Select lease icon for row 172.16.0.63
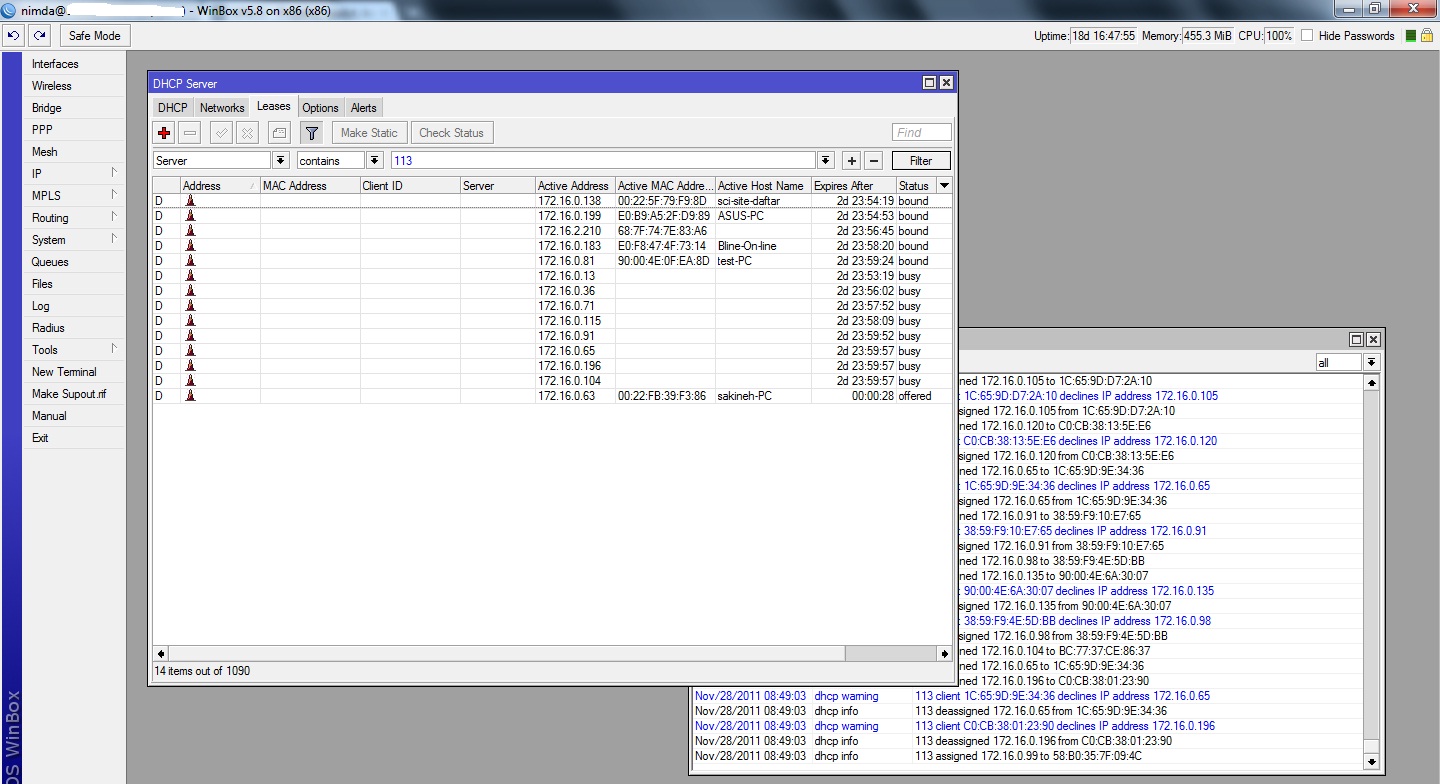The width and height of the screenshot is (1440, 784). coord(190,396)
